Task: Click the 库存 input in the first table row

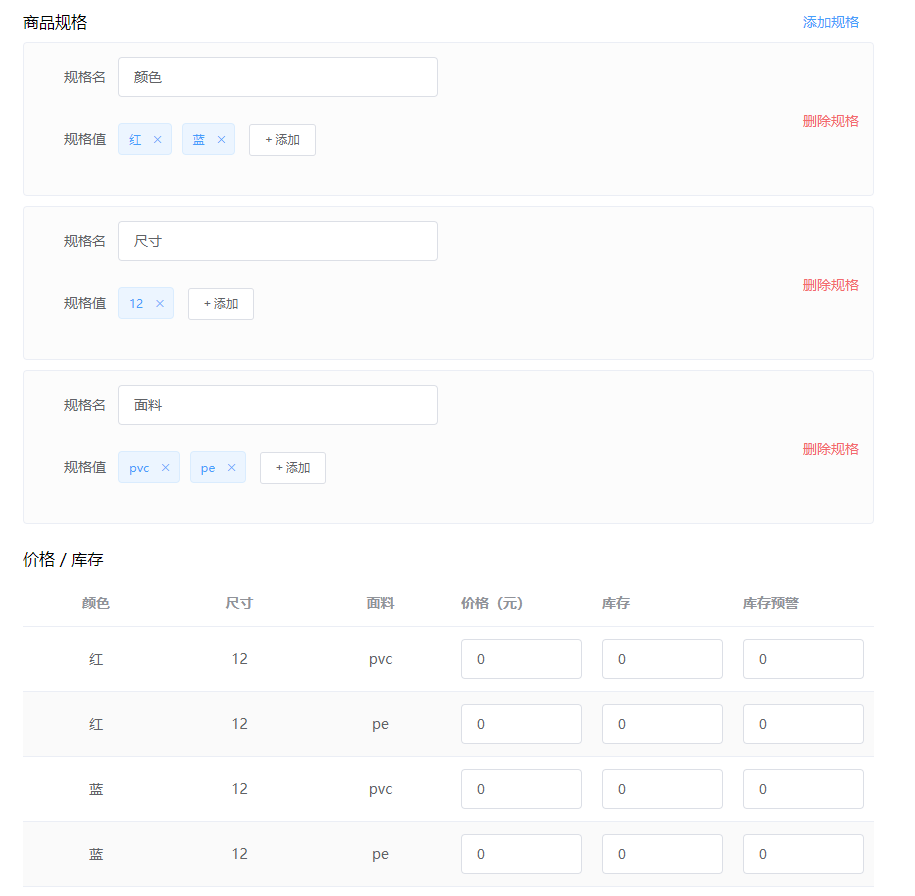Action: click(662, 659)
